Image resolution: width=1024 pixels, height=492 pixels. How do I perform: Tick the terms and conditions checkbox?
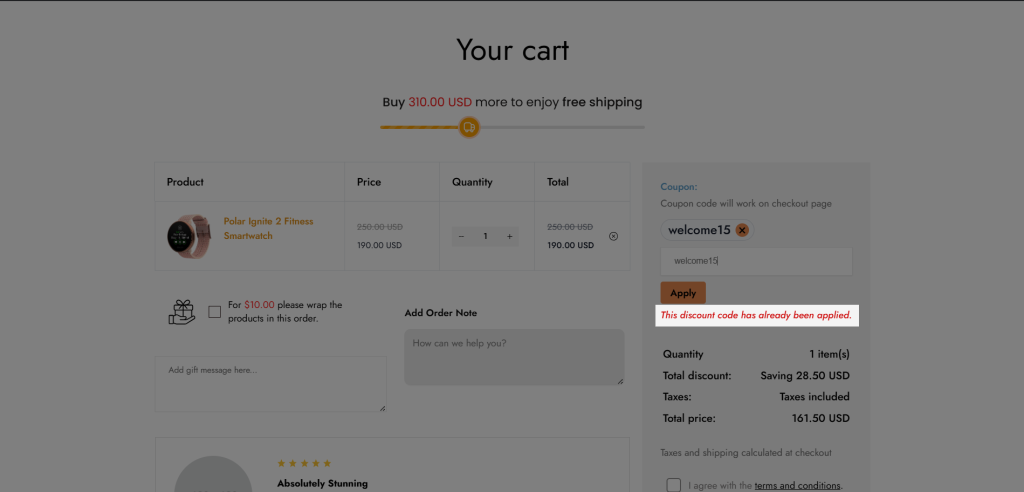(x=673, y=485)
